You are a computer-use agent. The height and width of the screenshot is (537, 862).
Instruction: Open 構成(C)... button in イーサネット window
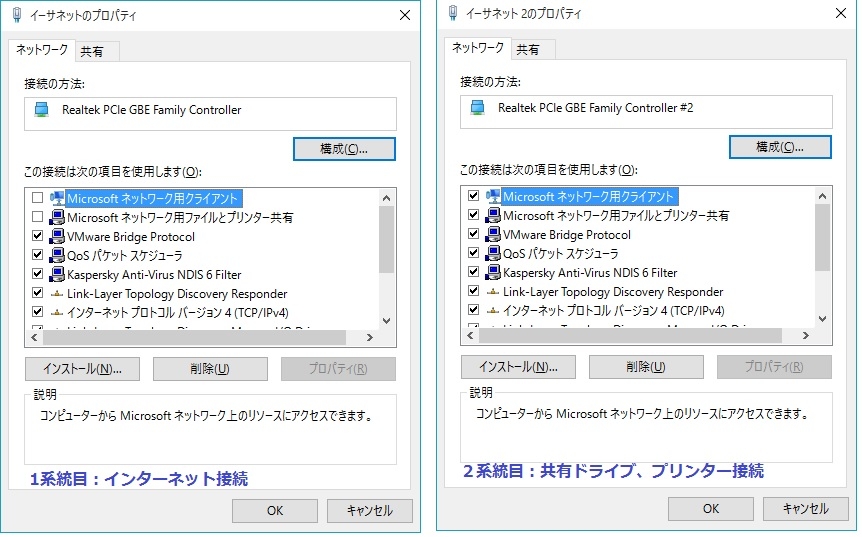(x=344, y=149)
